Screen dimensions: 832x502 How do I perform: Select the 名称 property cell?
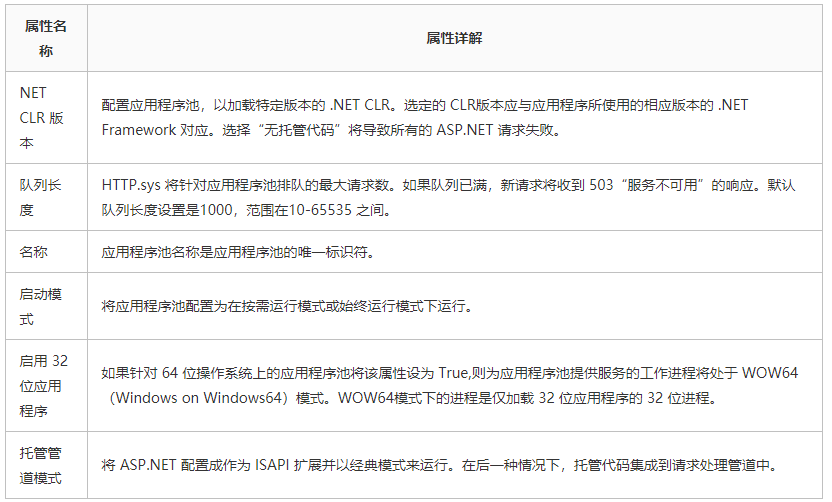[46, 252]
